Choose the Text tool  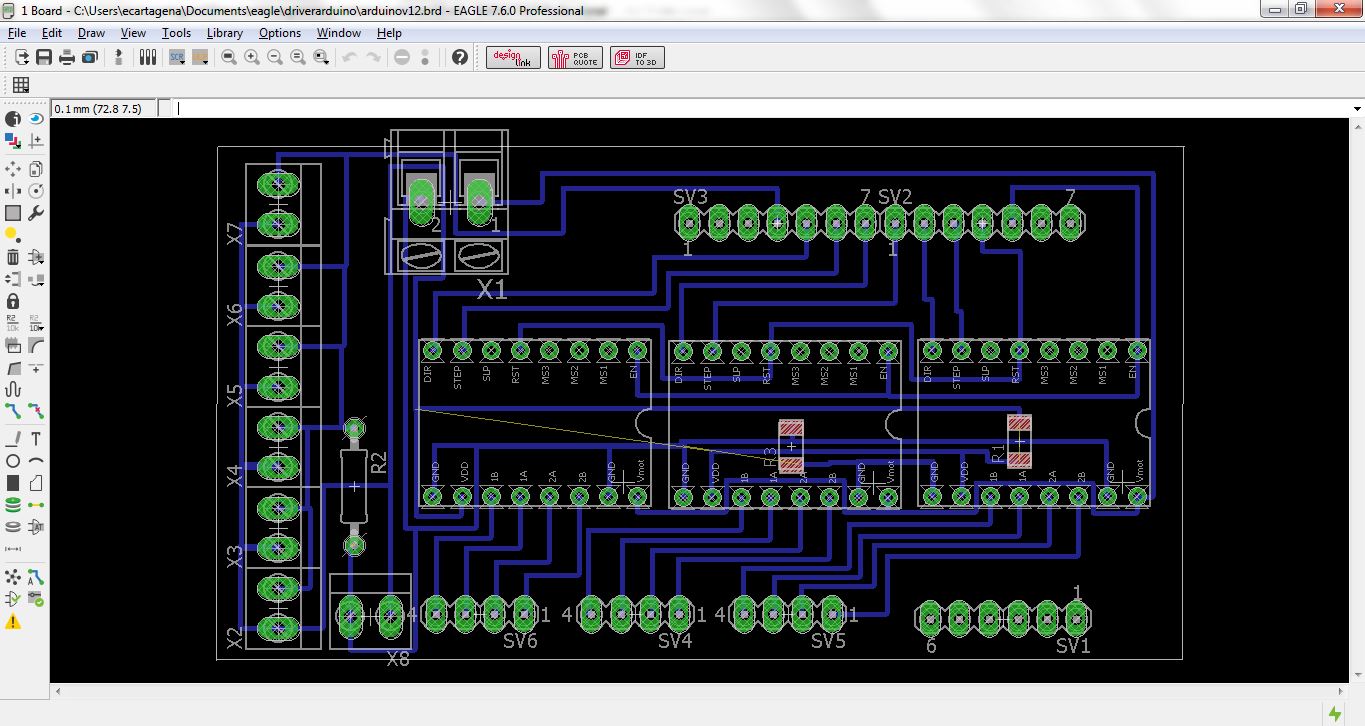(36, 439)
